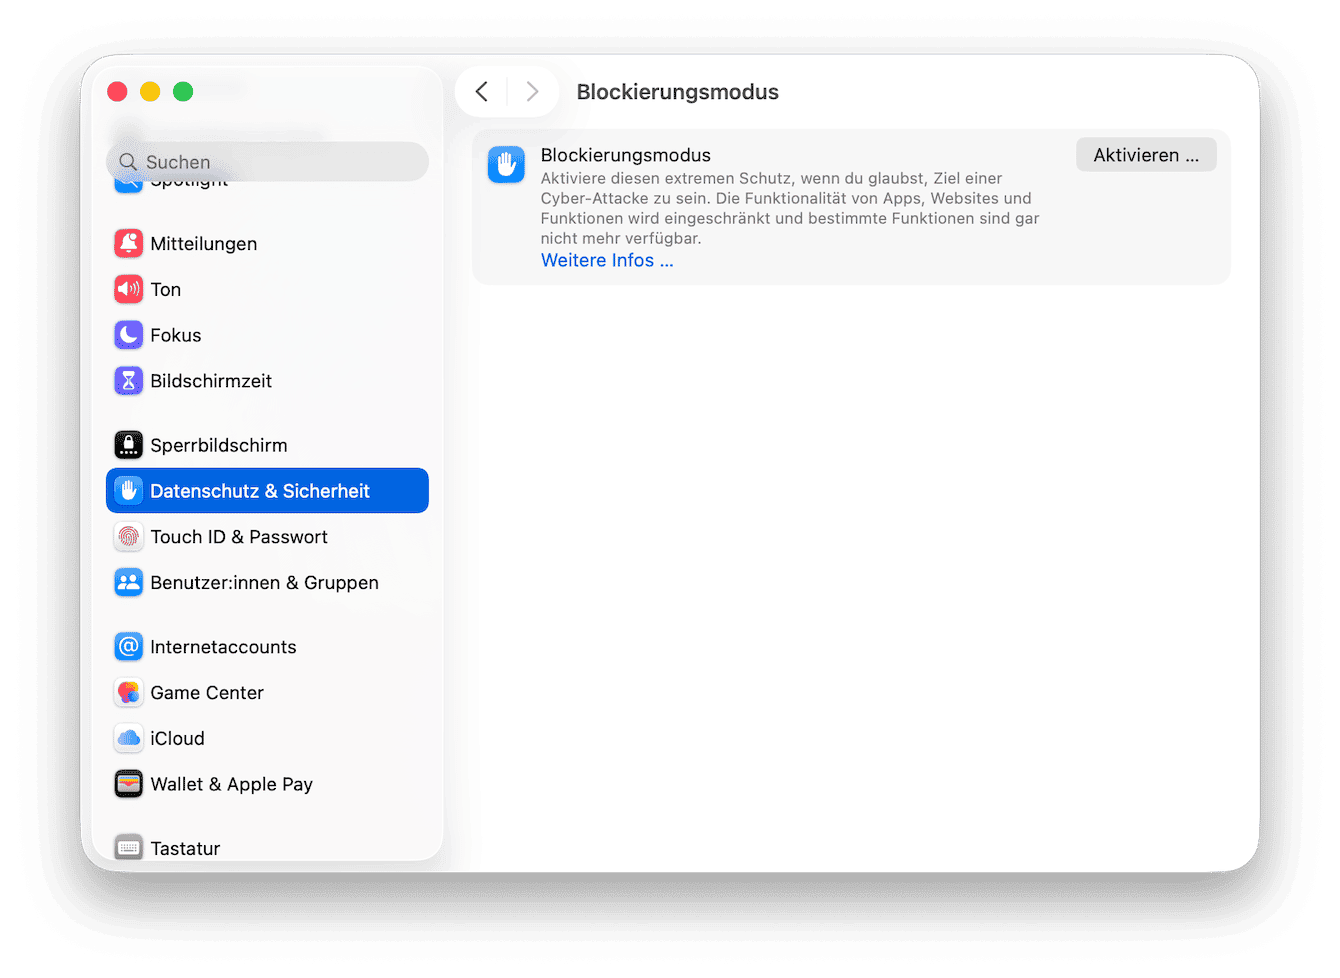Open Wallet & Apple Pay icon
Image resolution: width=1340 pixels, height=978 pixels.
click(x=128, y=785)
